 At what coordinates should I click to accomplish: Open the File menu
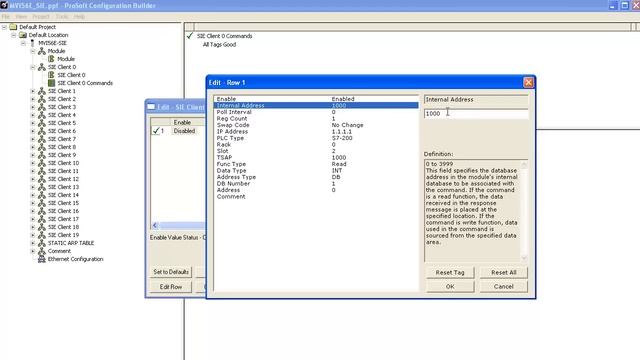click(x=6, y=17)
